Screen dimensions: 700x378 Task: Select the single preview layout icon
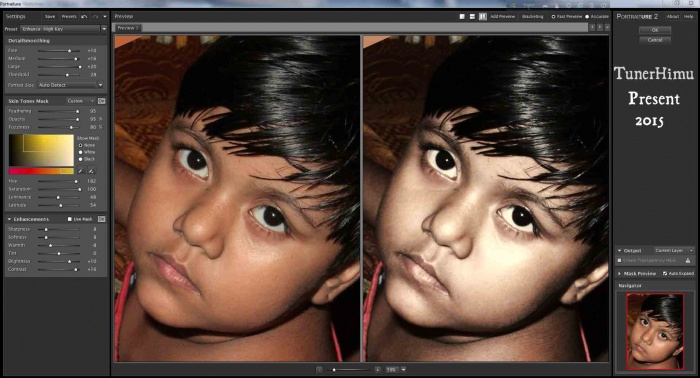pyautogui.click(x=462, y=17)
